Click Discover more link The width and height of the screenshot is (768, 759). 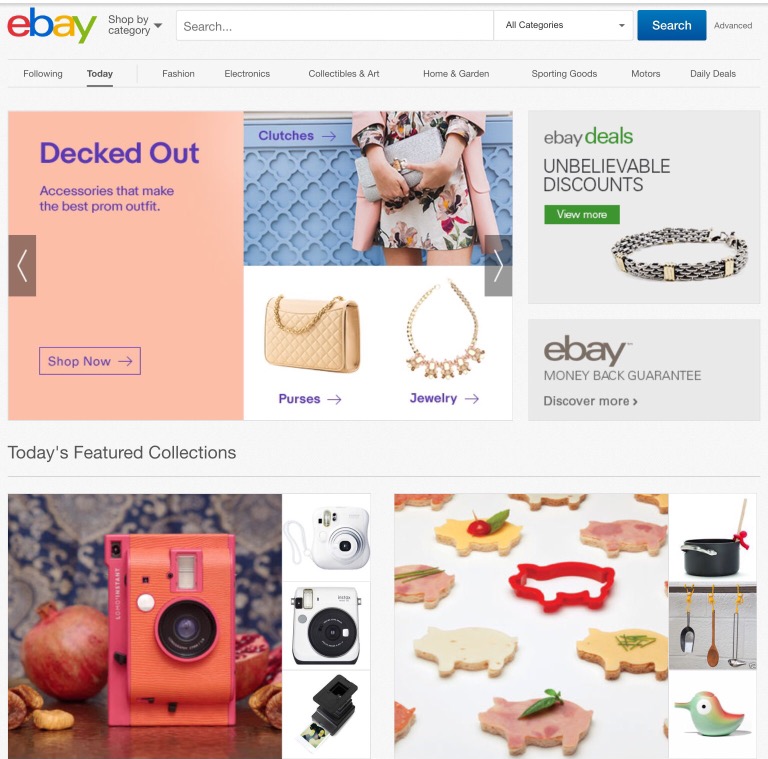point(590,401)
